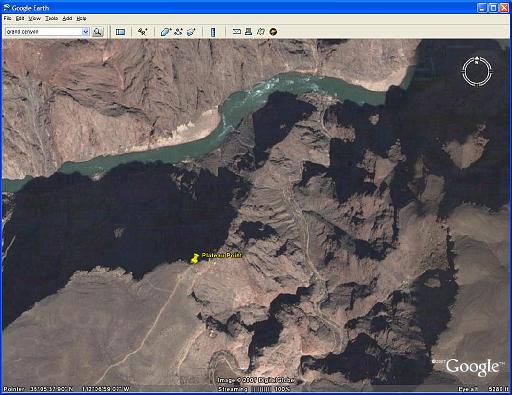Viewport: 512px width, 395px height.
Task: Select the Add Placemark tool
Action: [143, 32]
